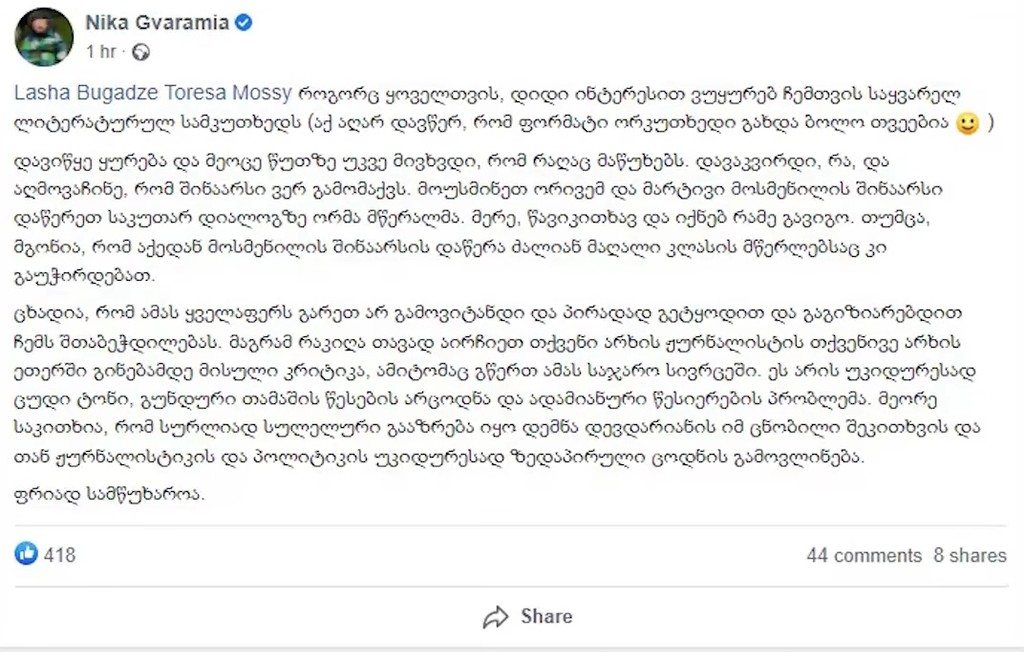Expand the 44 comments
This screenshot has height=652, width=1024.
(x=864, y=555)
